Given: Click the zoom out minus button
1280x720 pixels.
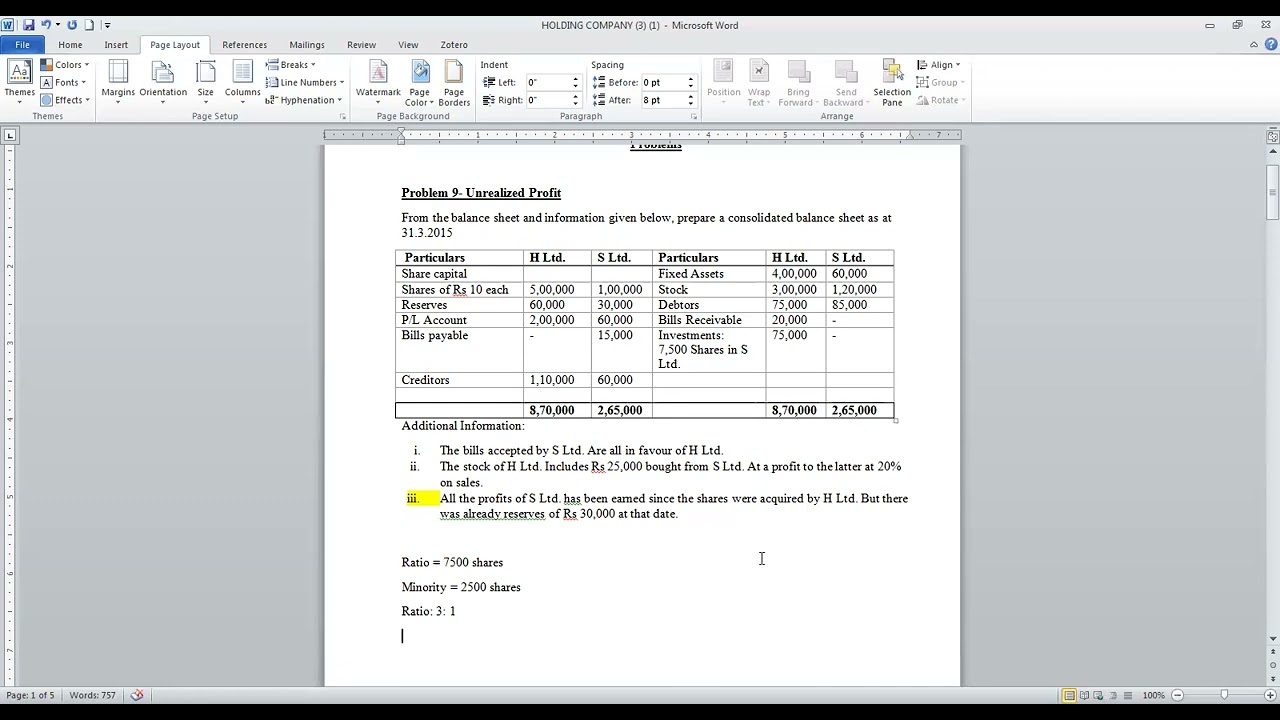Looking at the screenshot, I should (x=1177, y=695).
